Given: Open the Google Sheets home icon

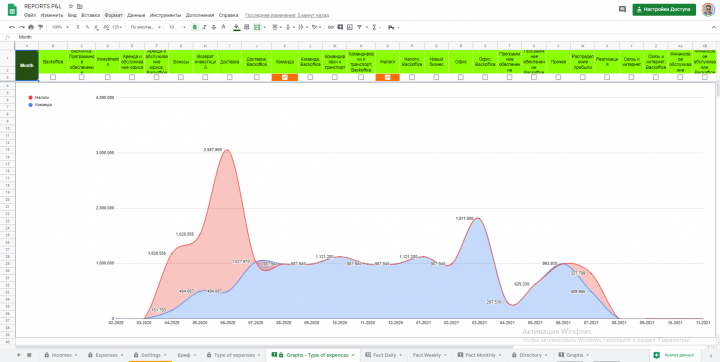Looking at the screenshot, I should 12,10.
